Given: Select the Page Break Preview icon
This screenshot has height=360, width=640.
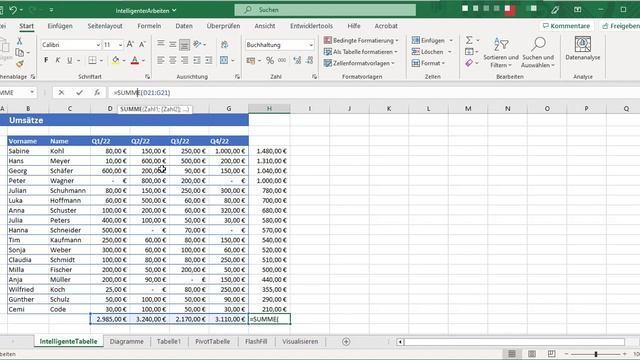Looking at the screenshot, I should [x=551, y=353].
